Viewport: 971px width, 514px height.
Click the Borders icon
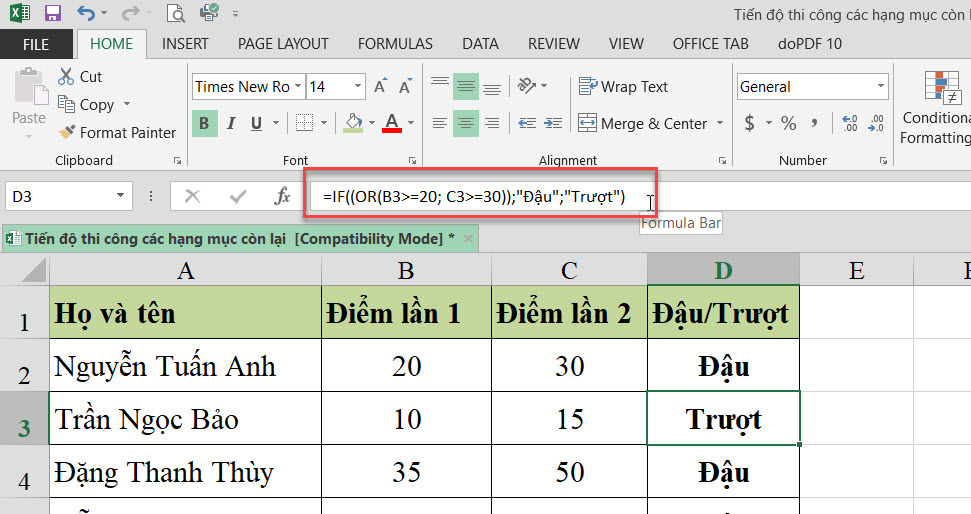[x=304, y=123]
